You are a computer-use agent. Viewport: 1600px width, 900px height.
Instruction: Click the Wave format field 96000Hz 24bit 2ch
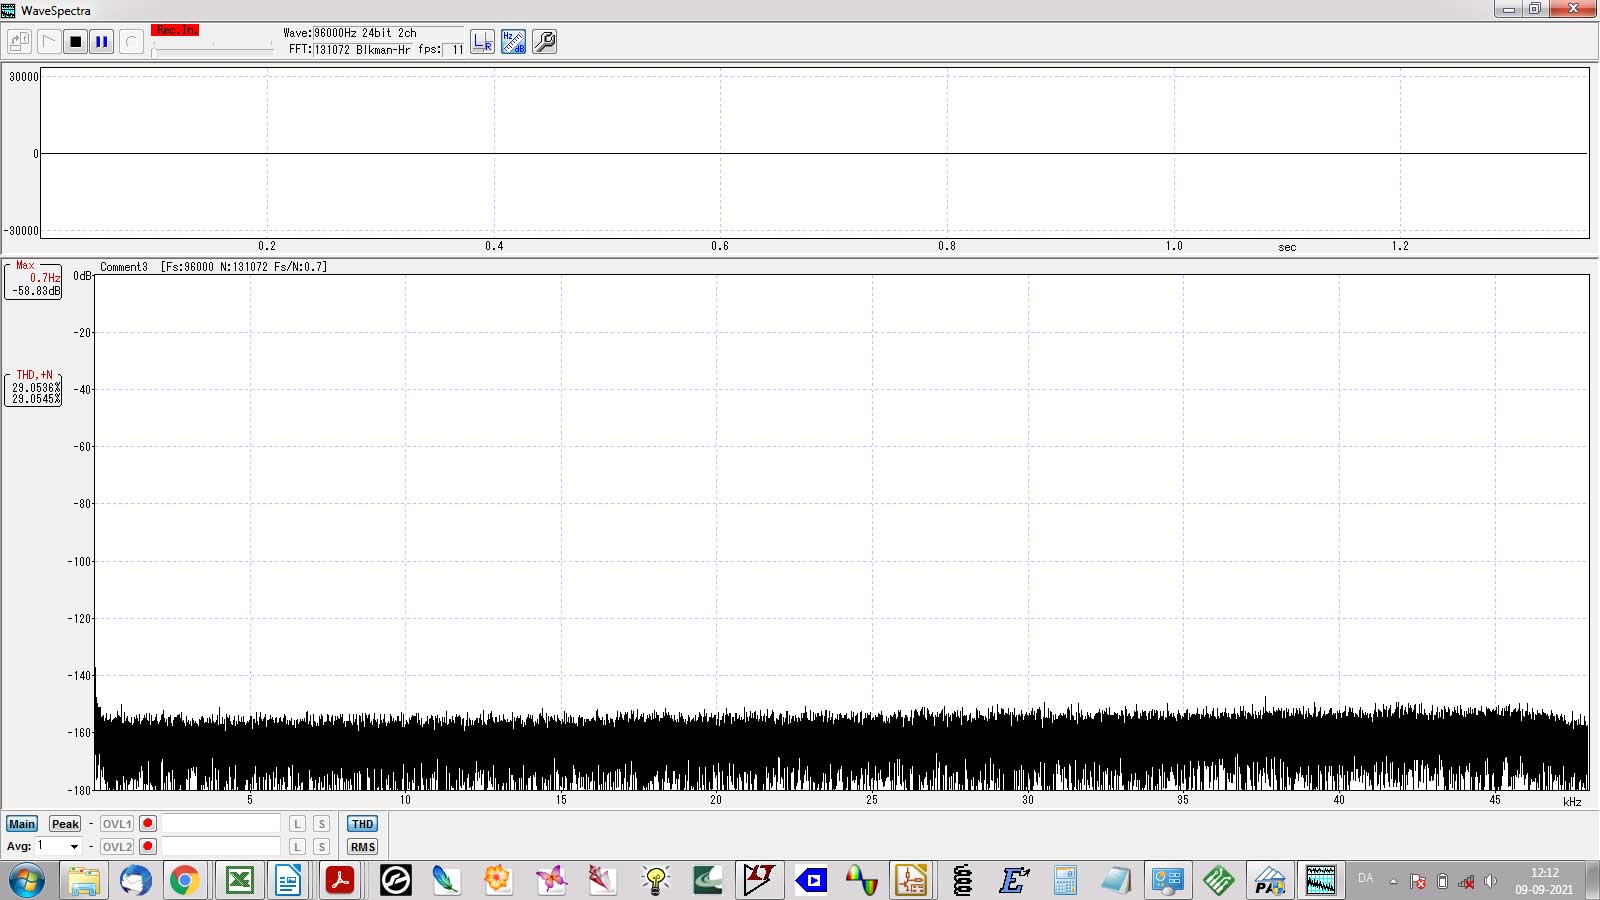pyautogui.click(x=387, y=33)
